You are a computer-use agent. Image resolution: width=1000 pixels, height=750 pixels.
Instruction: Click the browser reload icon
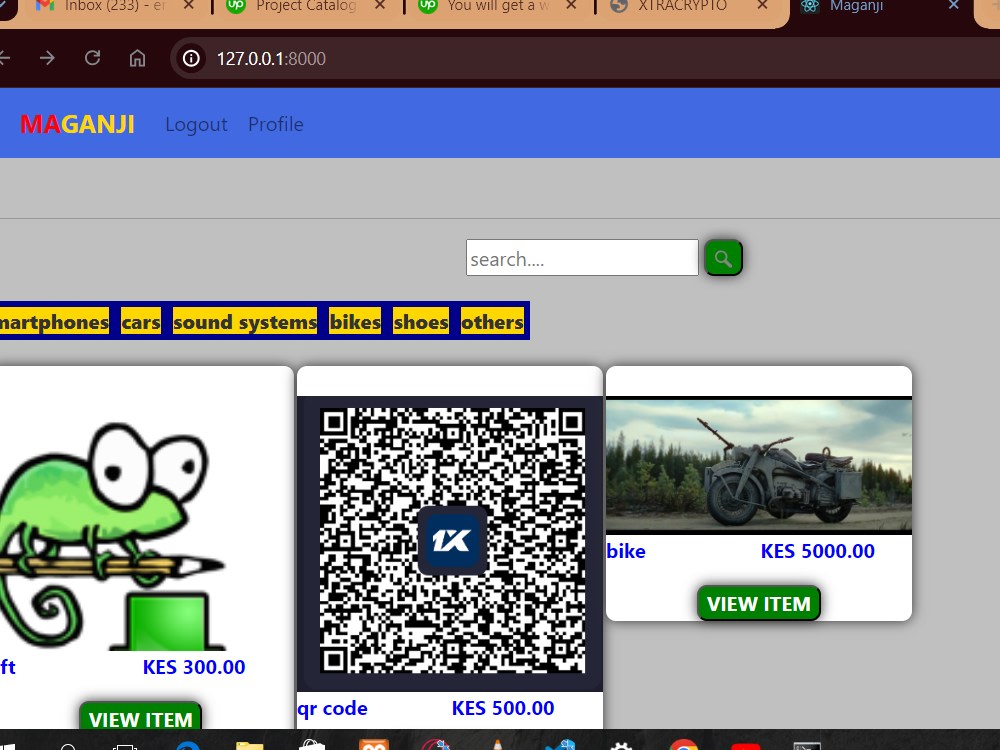click(x=92, y=59)
